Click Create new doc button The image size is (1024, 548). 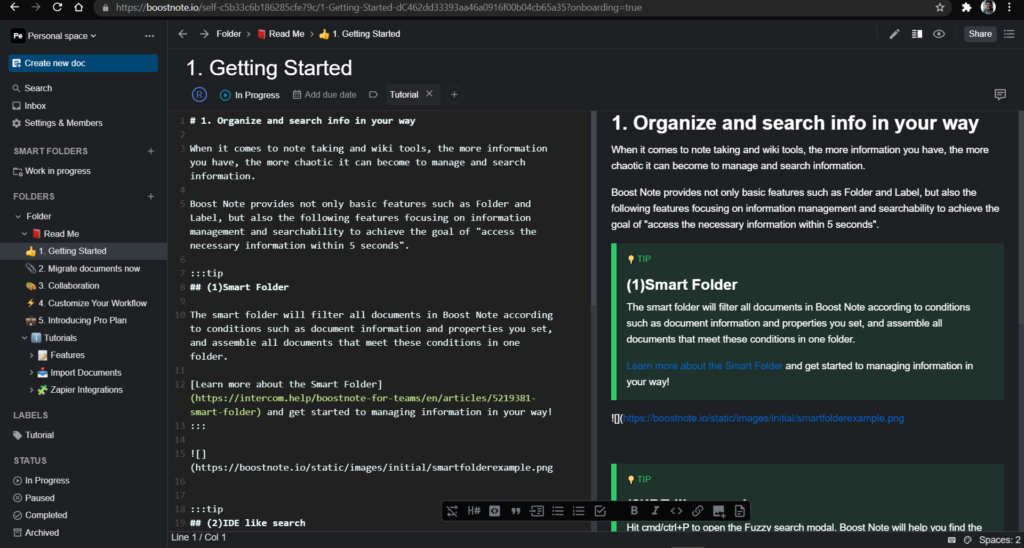click(83, 63)
